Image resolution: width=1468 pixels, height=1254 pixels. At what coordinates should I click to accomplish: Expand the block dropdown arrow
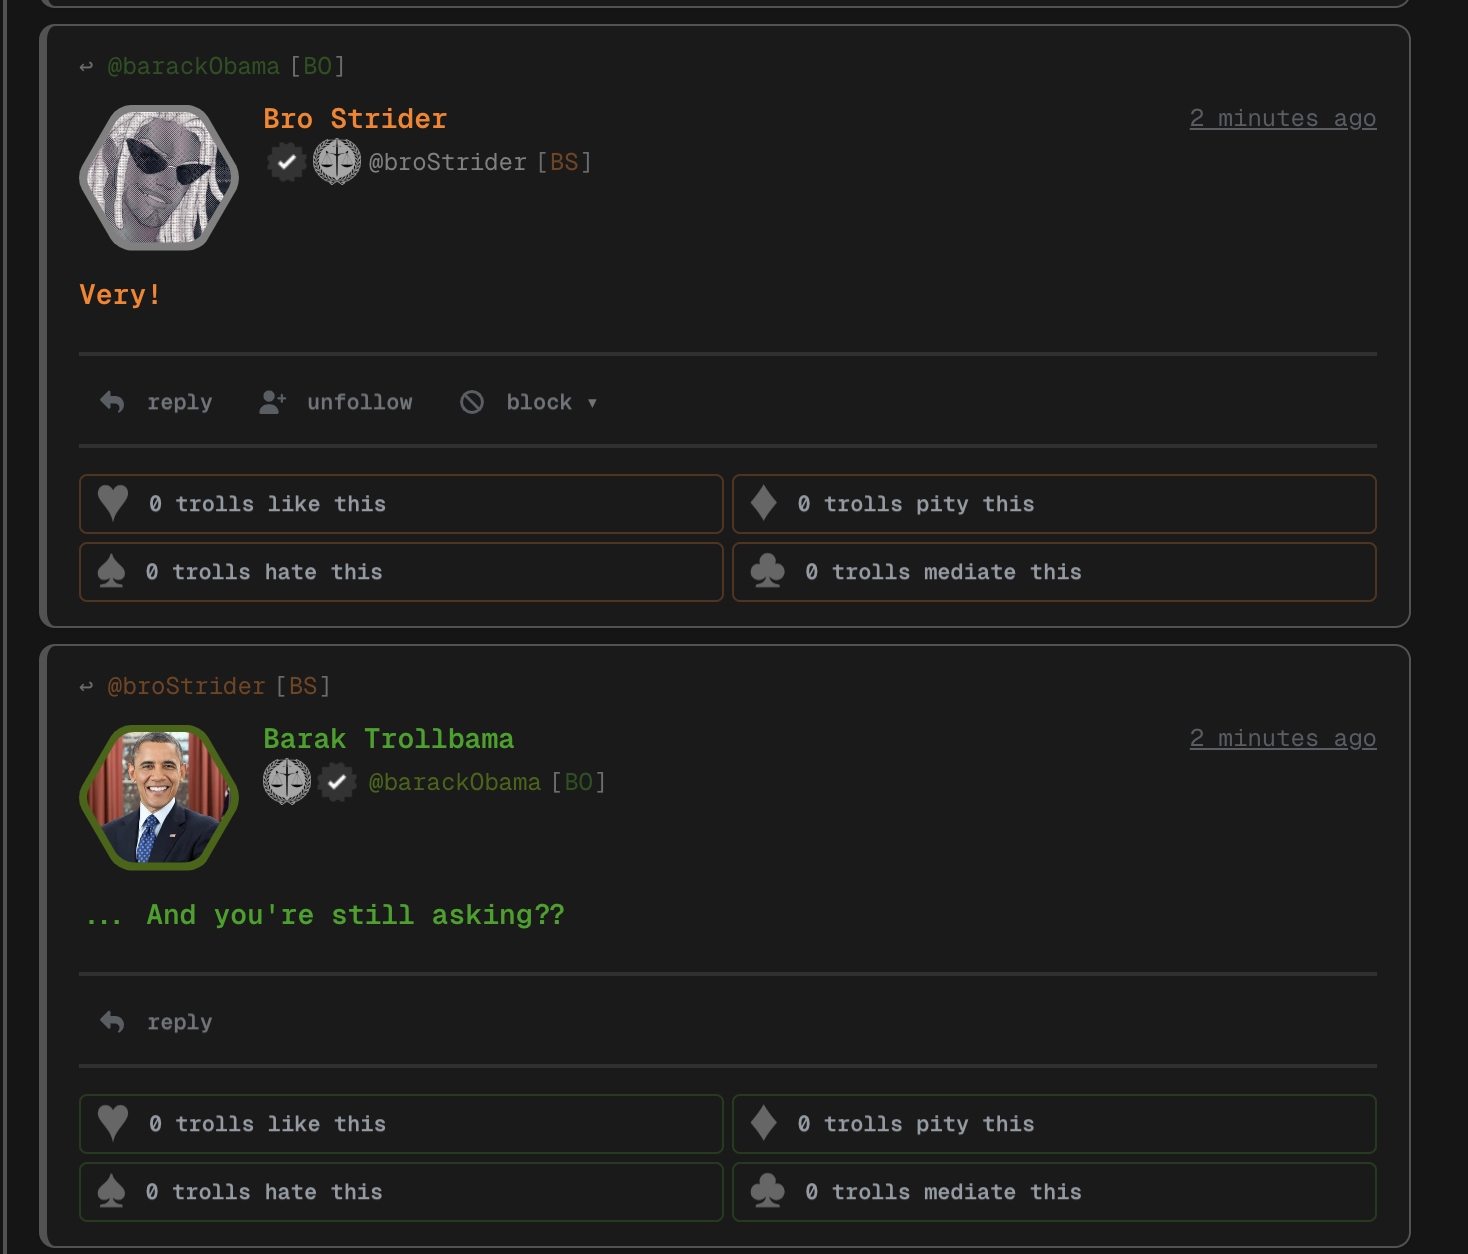coord(592,403)
